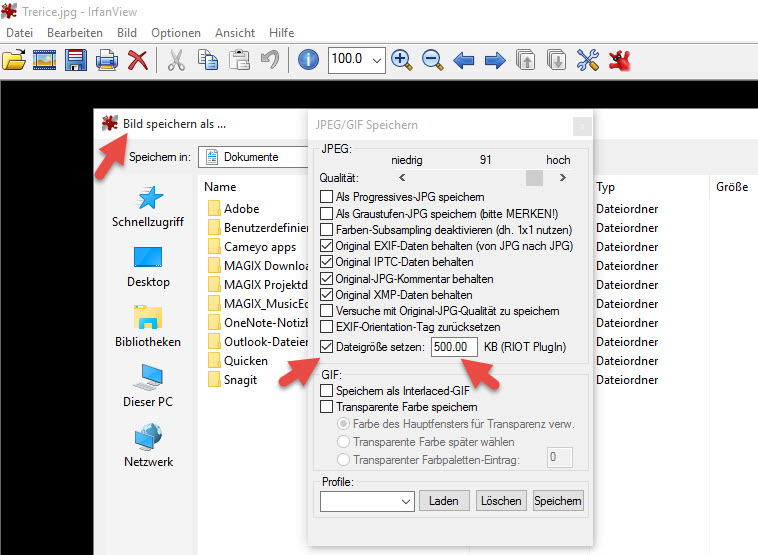Increase quality with slider right arrow
758x555 pixels.
tap(562, 178)
